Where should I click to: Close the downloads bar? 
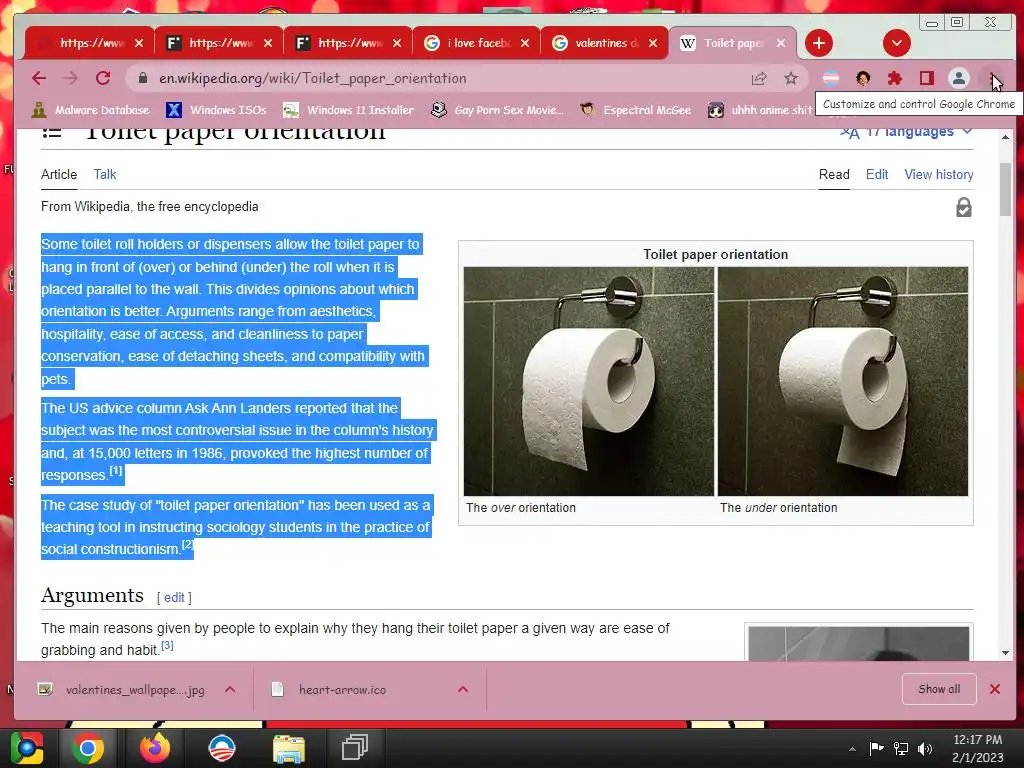(x=995, y=689)
